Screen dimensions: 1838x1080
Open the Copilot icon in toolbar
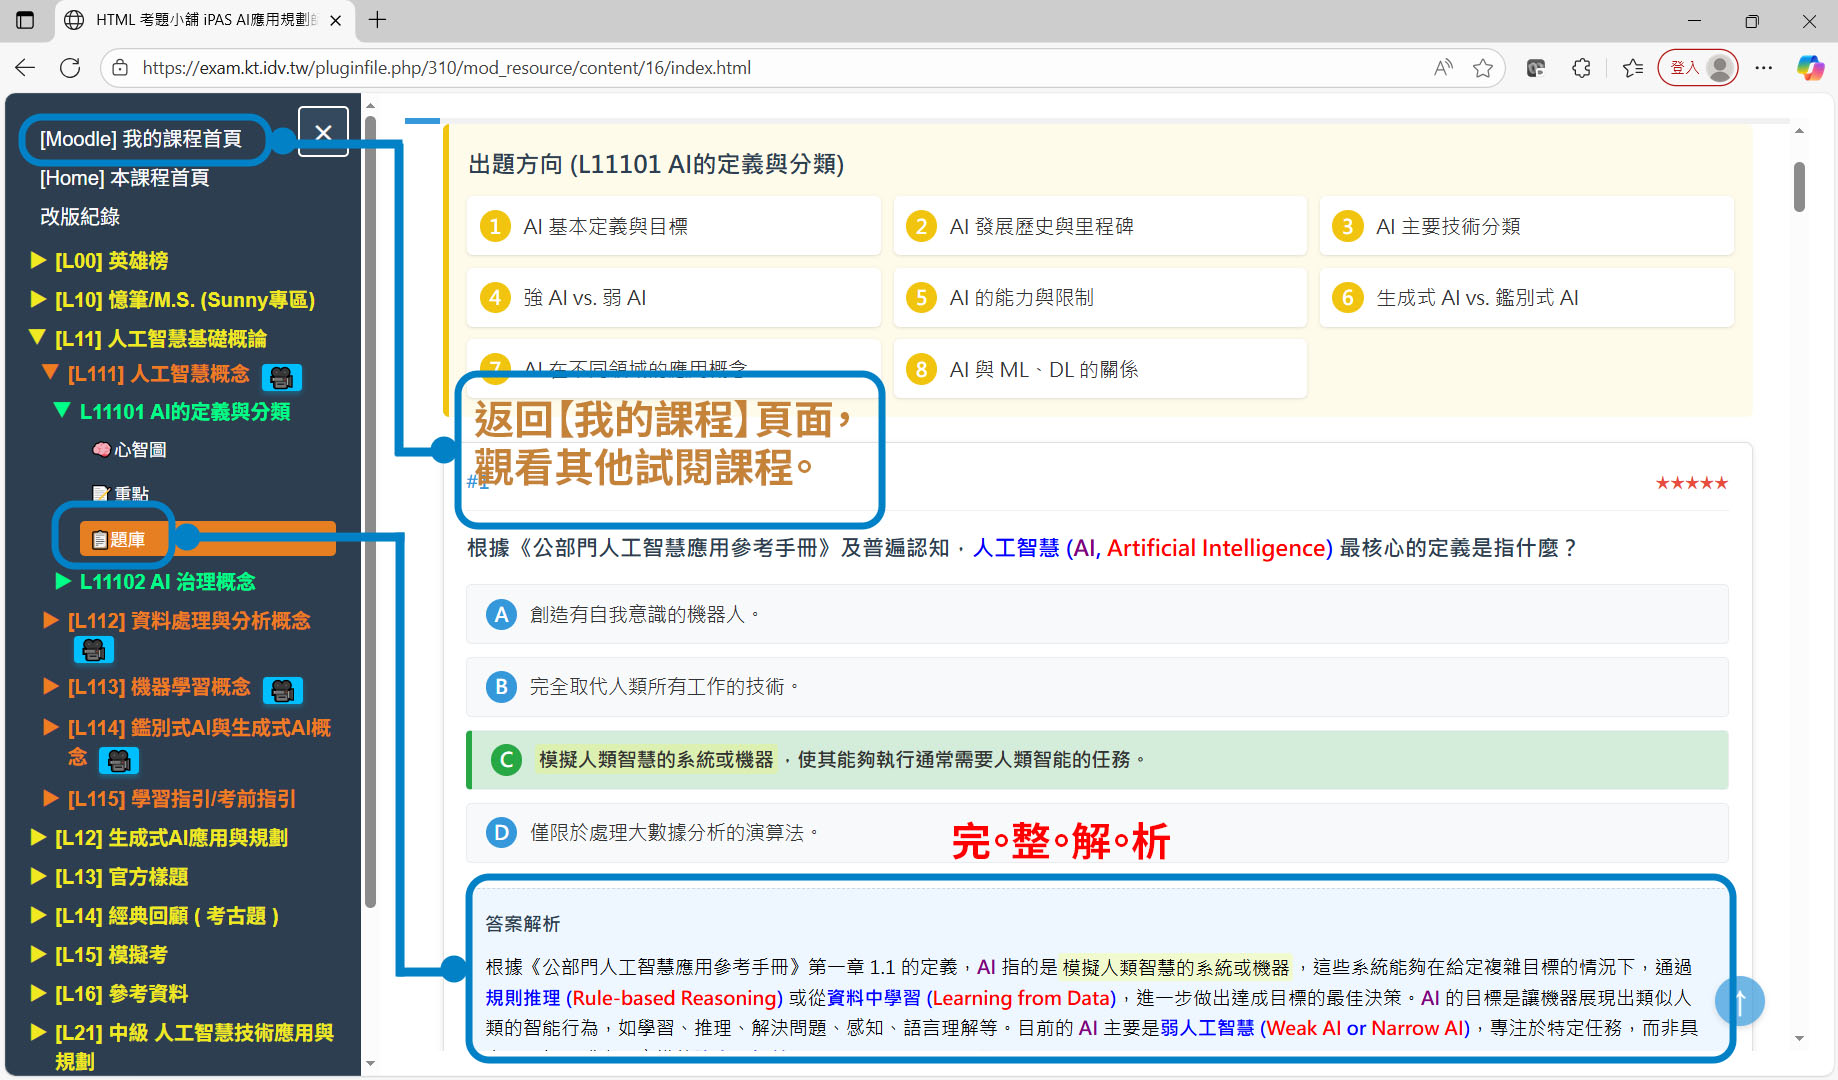[1810, 68]
